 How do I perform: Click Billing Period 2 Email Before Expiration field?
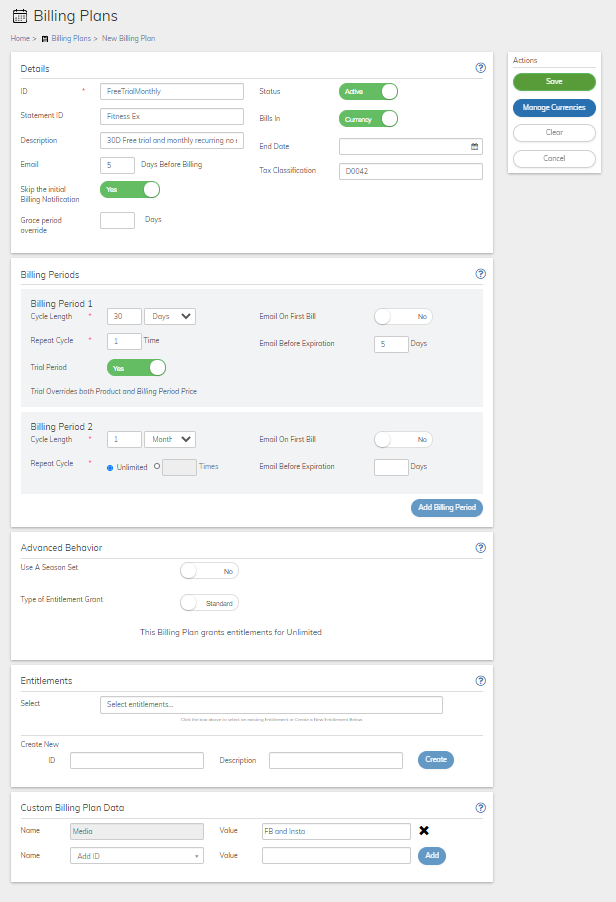pos(391,467)
